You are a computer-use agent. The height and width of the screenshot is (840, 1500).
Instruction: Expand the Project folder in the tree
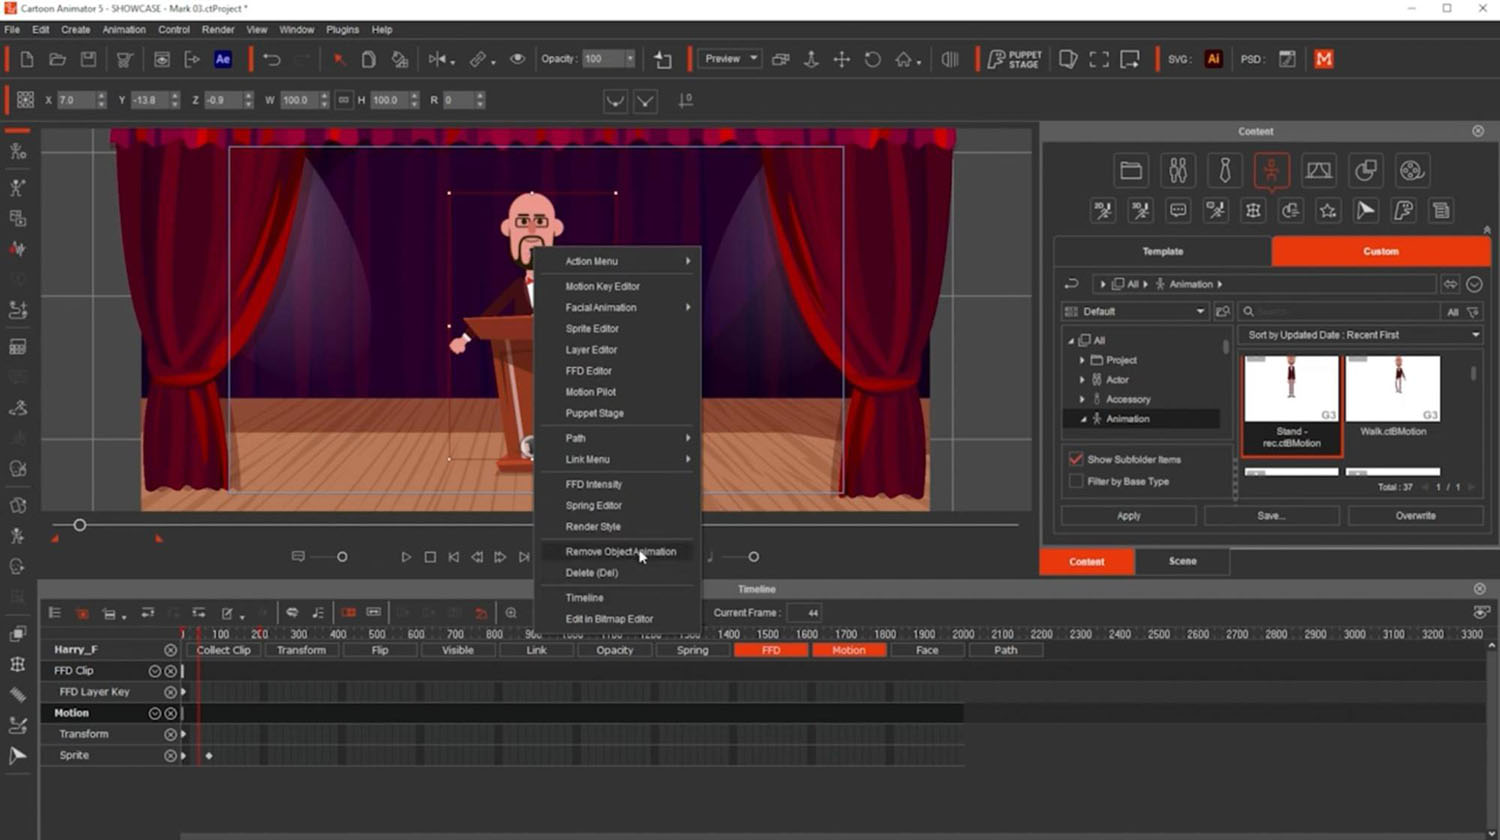coord(1082,360)
